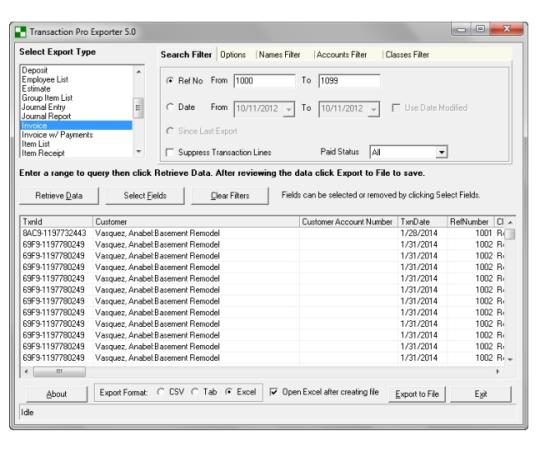540x451 pixels.
Task: Click the About button
Action: point(57,394)
